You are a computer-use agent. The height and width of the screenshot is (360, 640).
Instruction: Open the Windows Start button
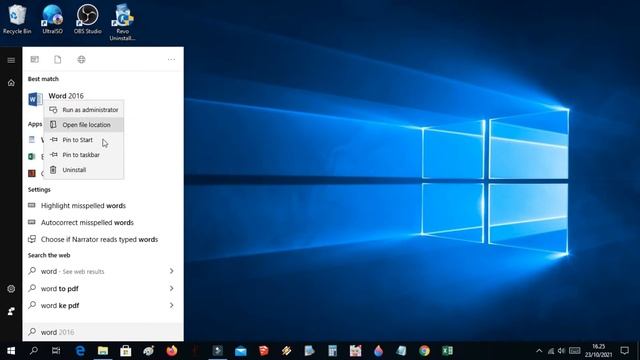pos(11,351)
